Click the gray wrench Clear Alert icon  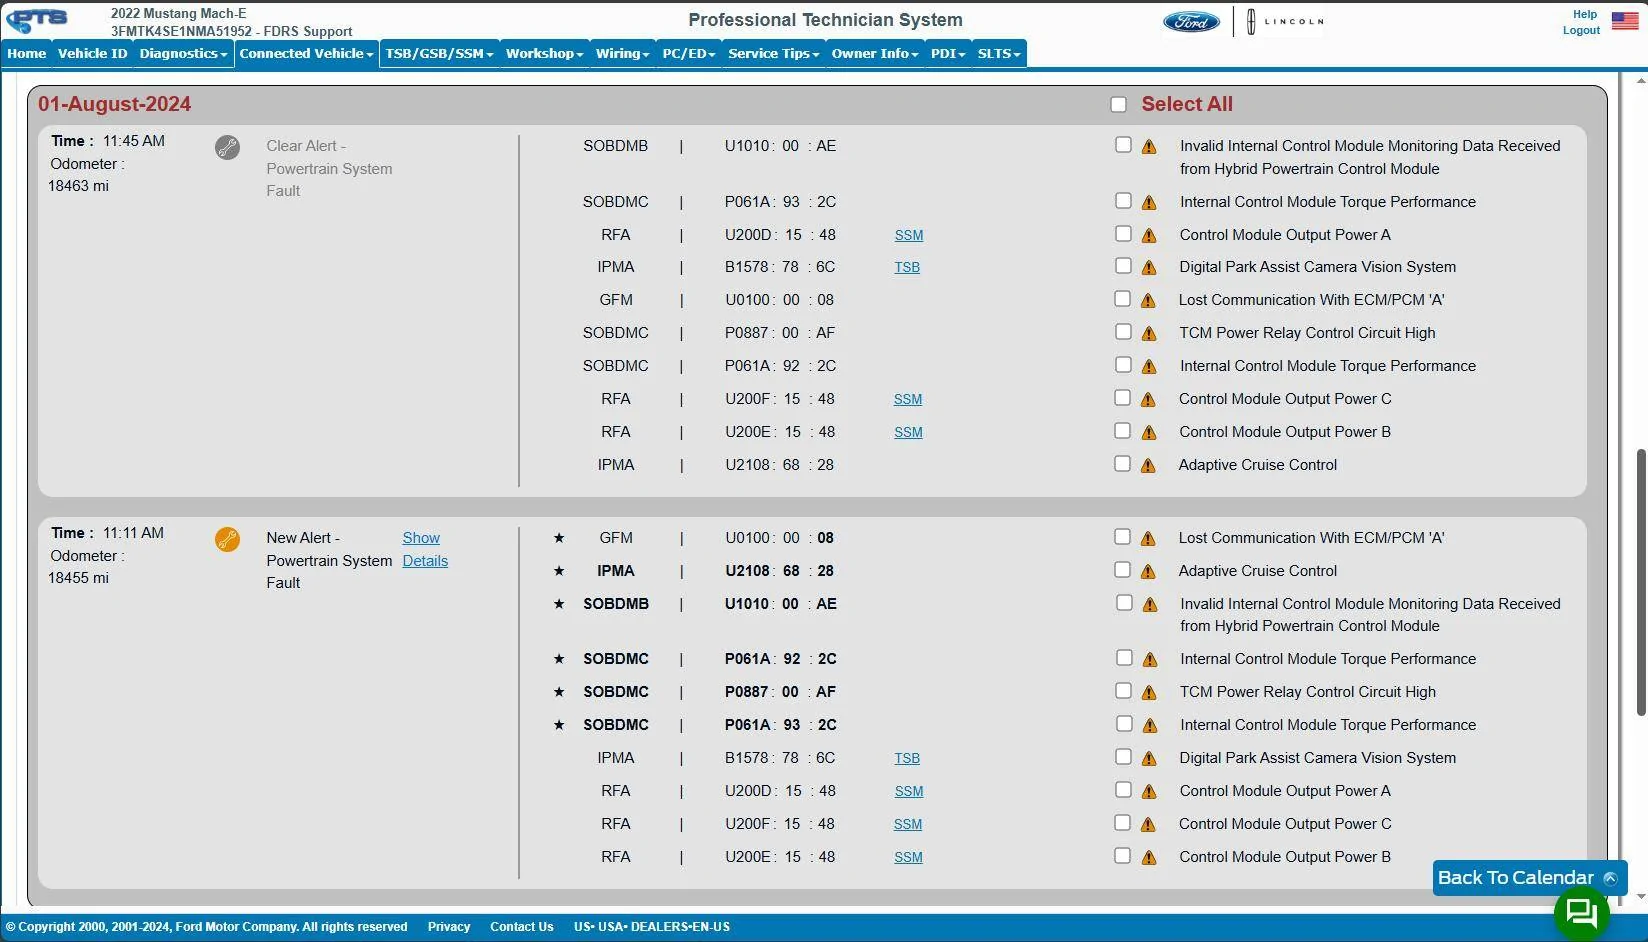click(x=227, y=148)
